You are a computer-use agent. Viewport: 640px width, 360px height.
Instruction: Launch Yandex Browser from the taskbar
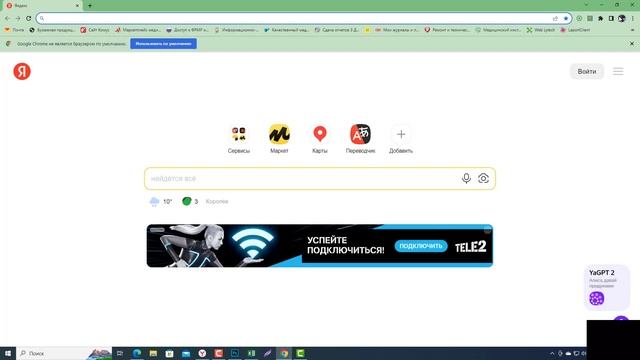point(202,353)
